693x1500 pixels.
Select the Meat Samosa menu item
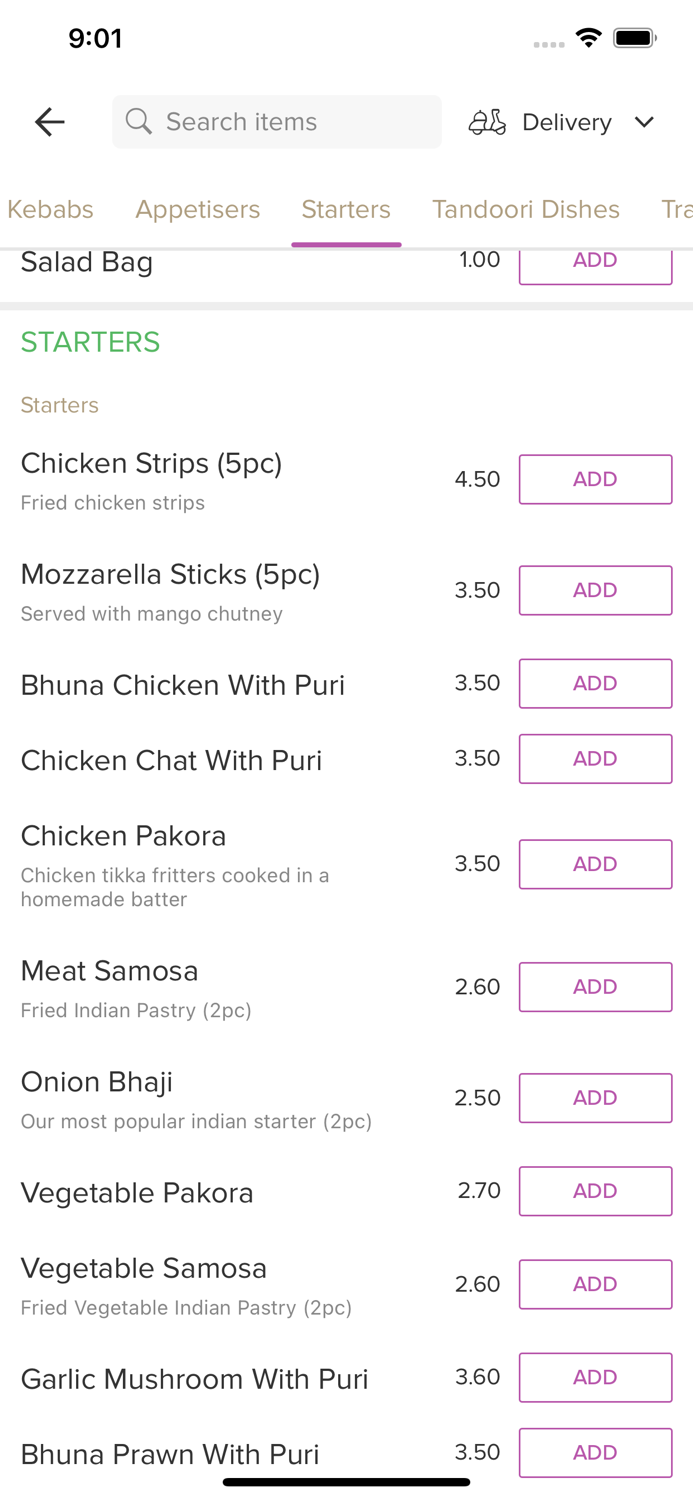[109, 971]
